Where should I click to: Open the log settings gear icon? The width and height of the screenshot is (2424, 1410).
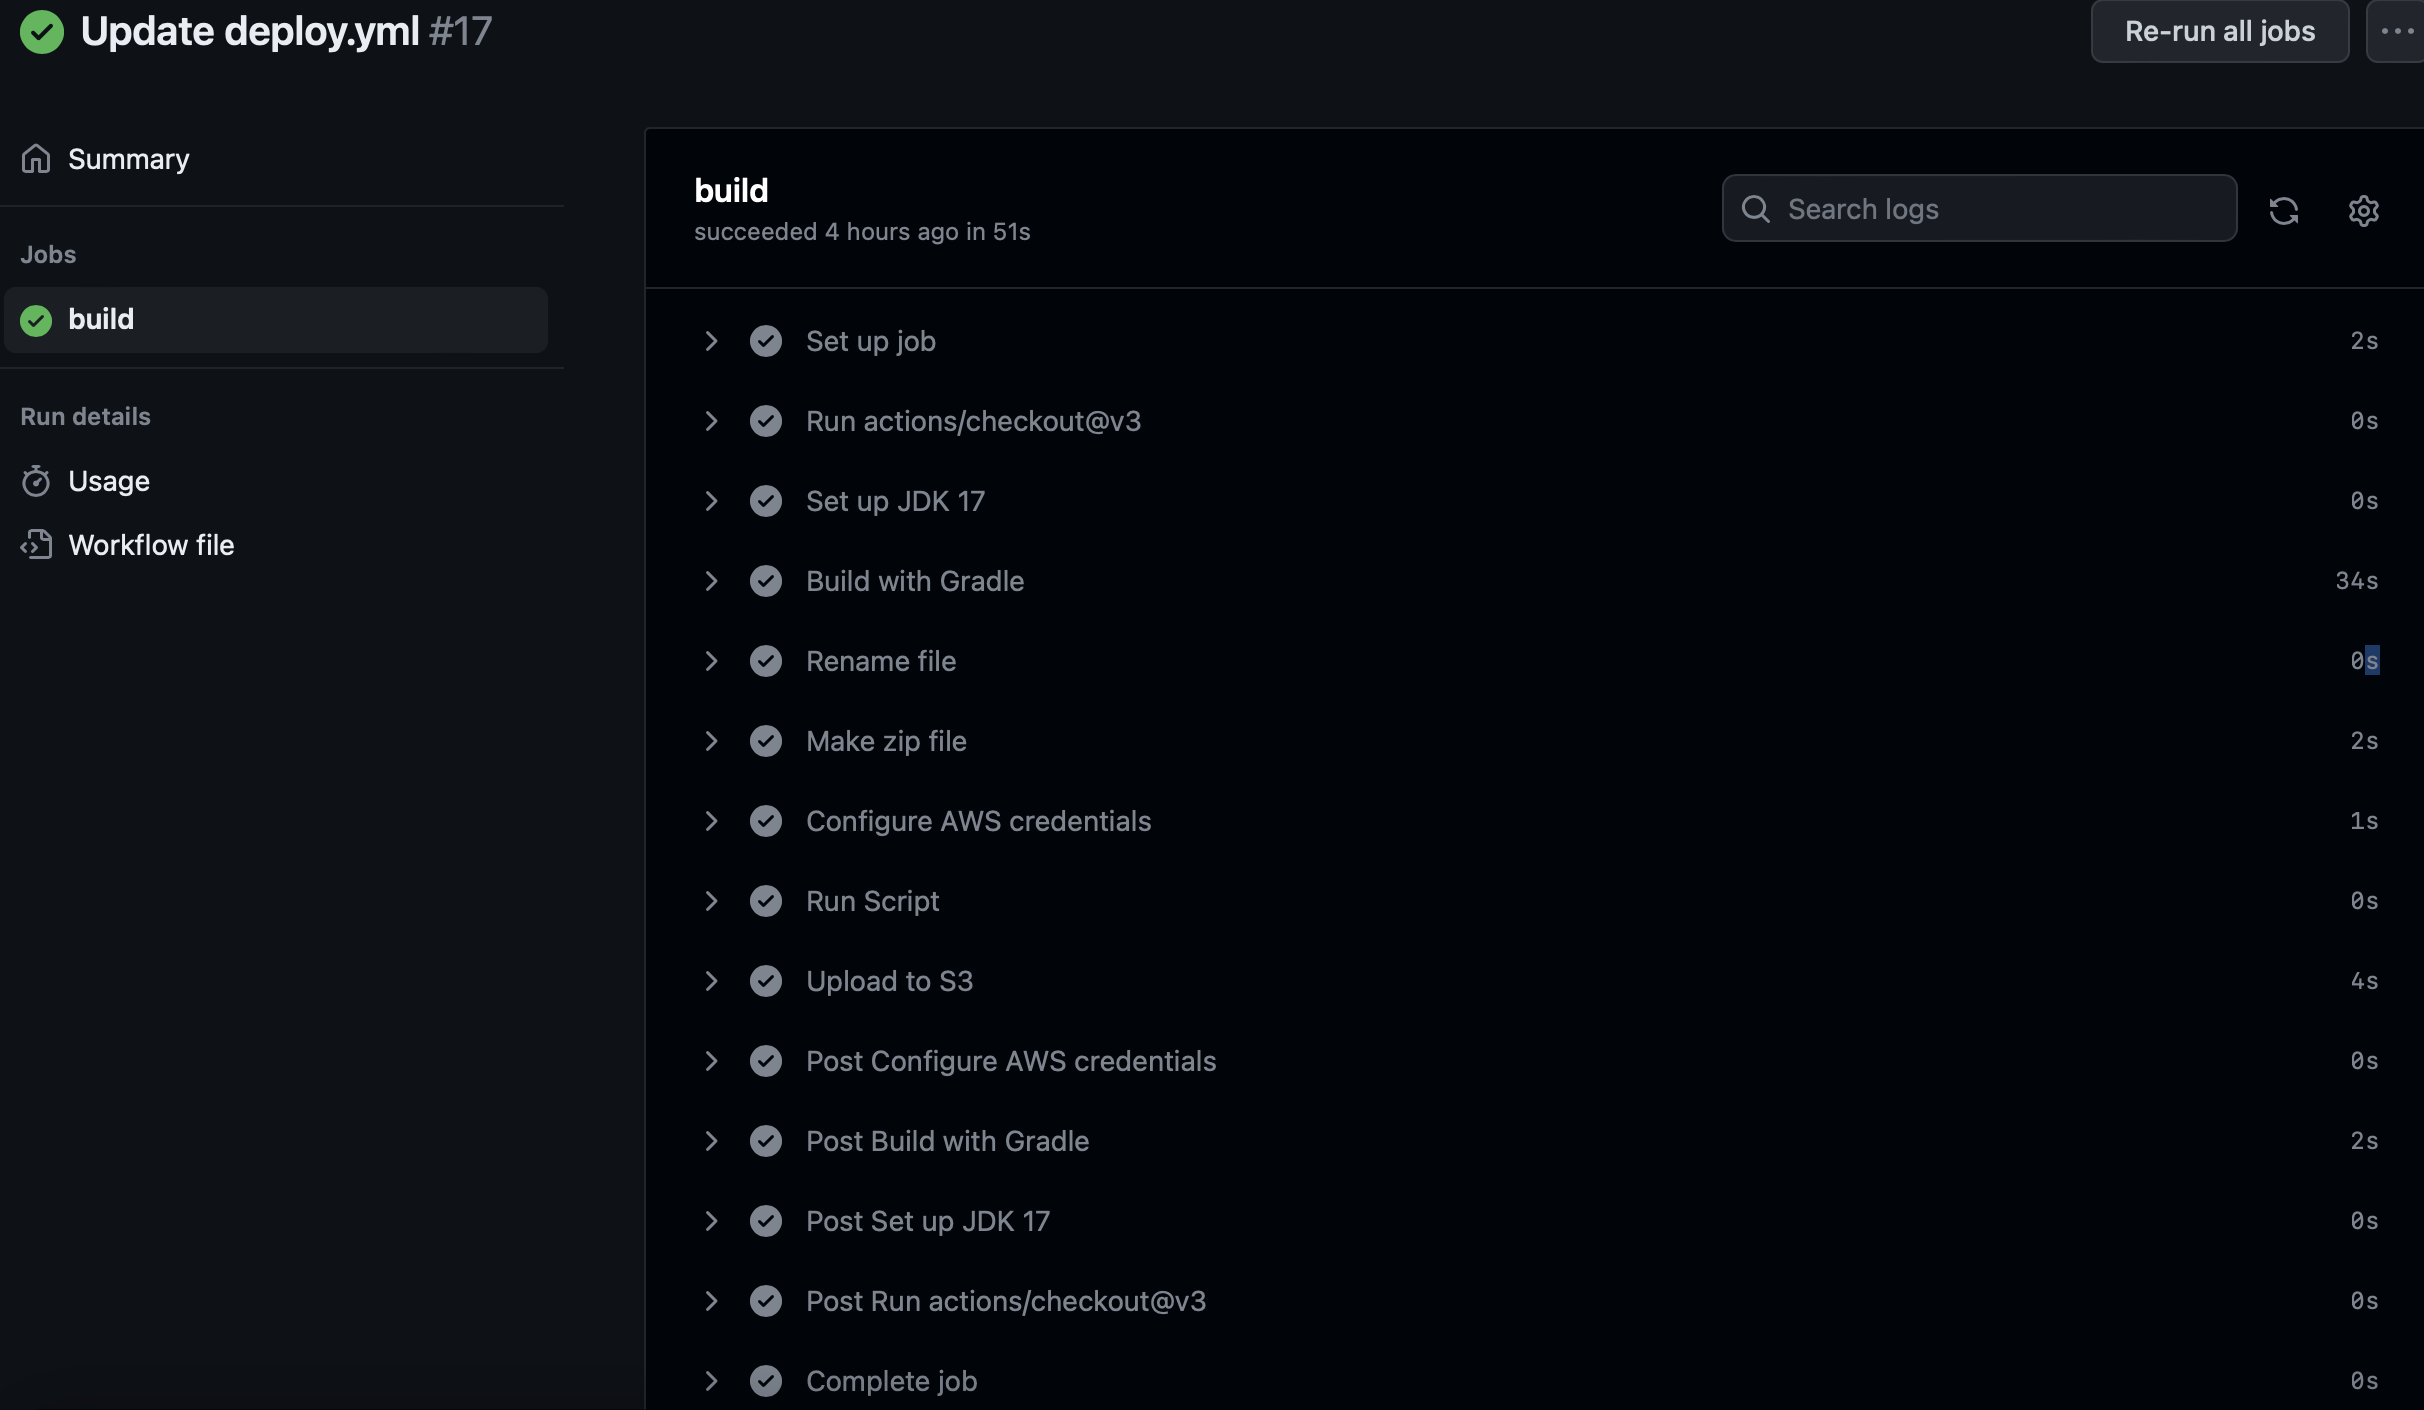coord(2363,210)
